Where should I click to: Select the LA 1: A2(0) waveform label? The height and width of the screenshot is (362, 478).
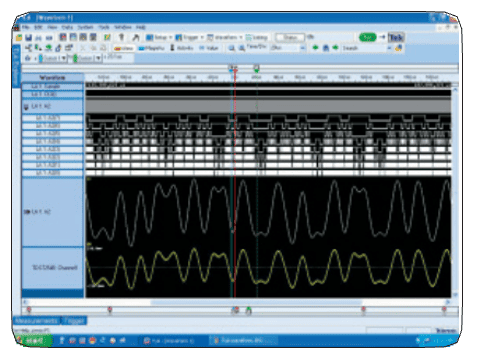click(53, 173)
